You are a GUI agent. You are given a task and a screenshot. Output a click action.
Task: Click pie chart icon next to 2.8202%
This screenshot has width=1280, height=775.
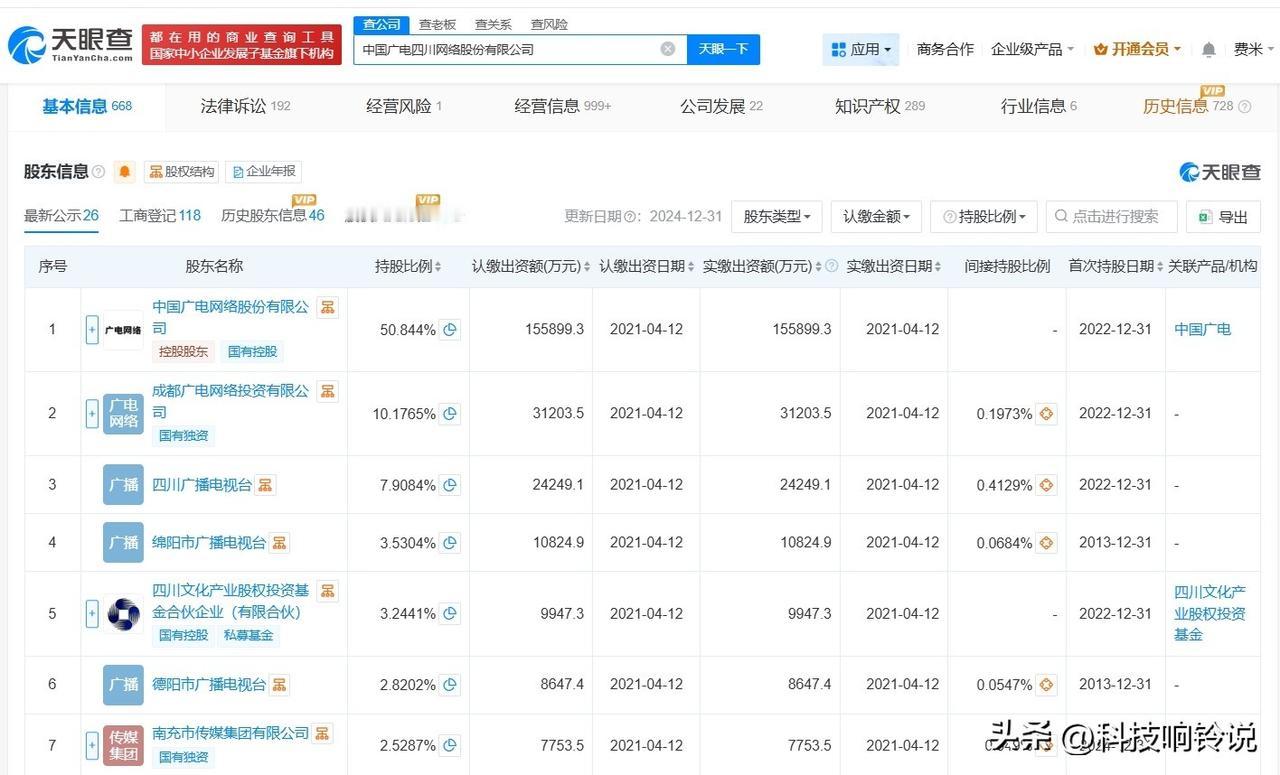coord(450,685)
